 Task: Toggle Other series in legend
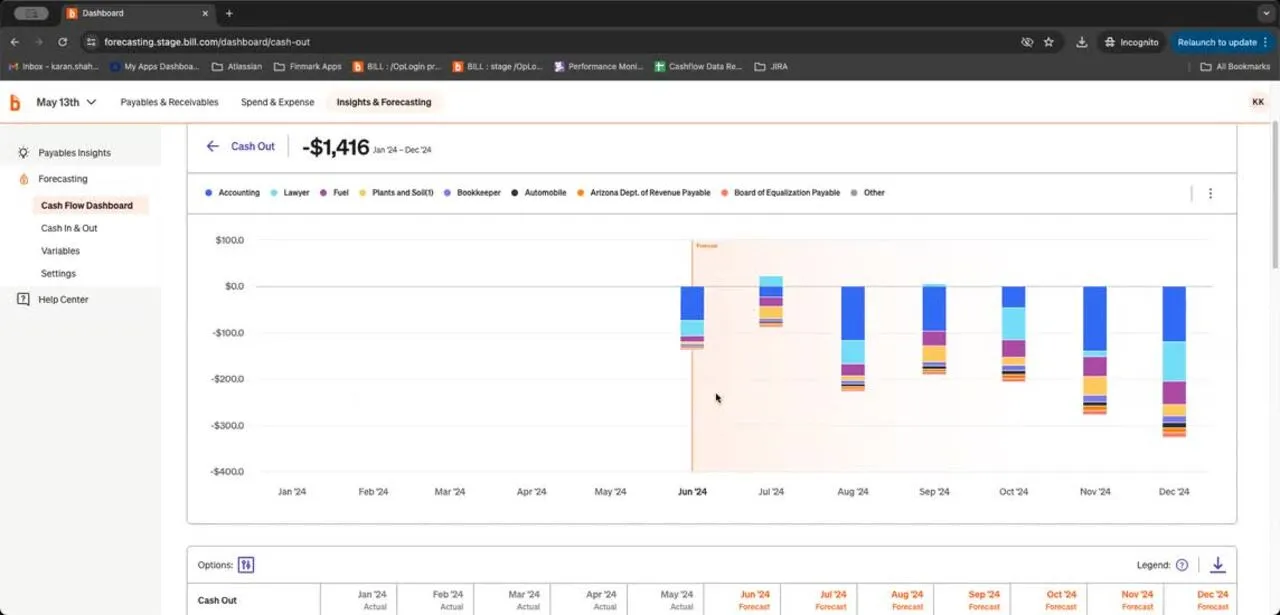pos(868,193)
